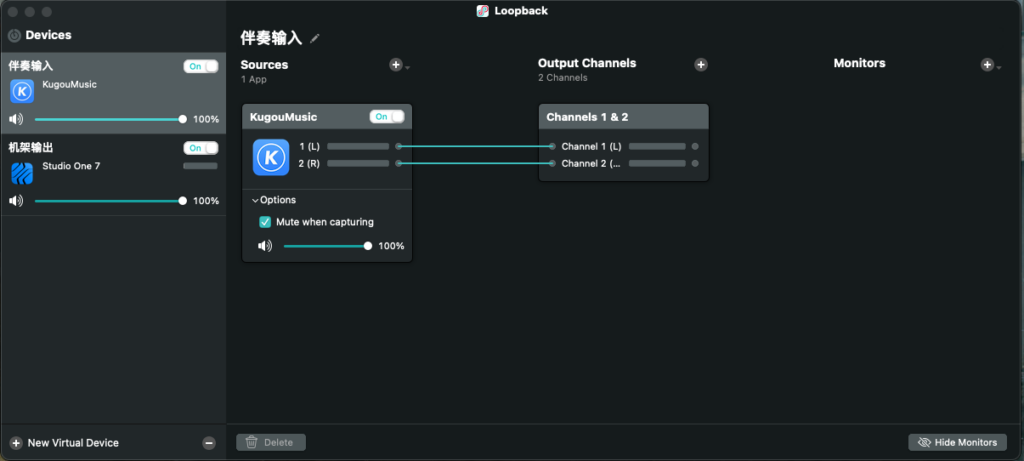Select the Channels 1 & 2 card header
Viewport: 1024px width, 461px height.
(624, 117)
